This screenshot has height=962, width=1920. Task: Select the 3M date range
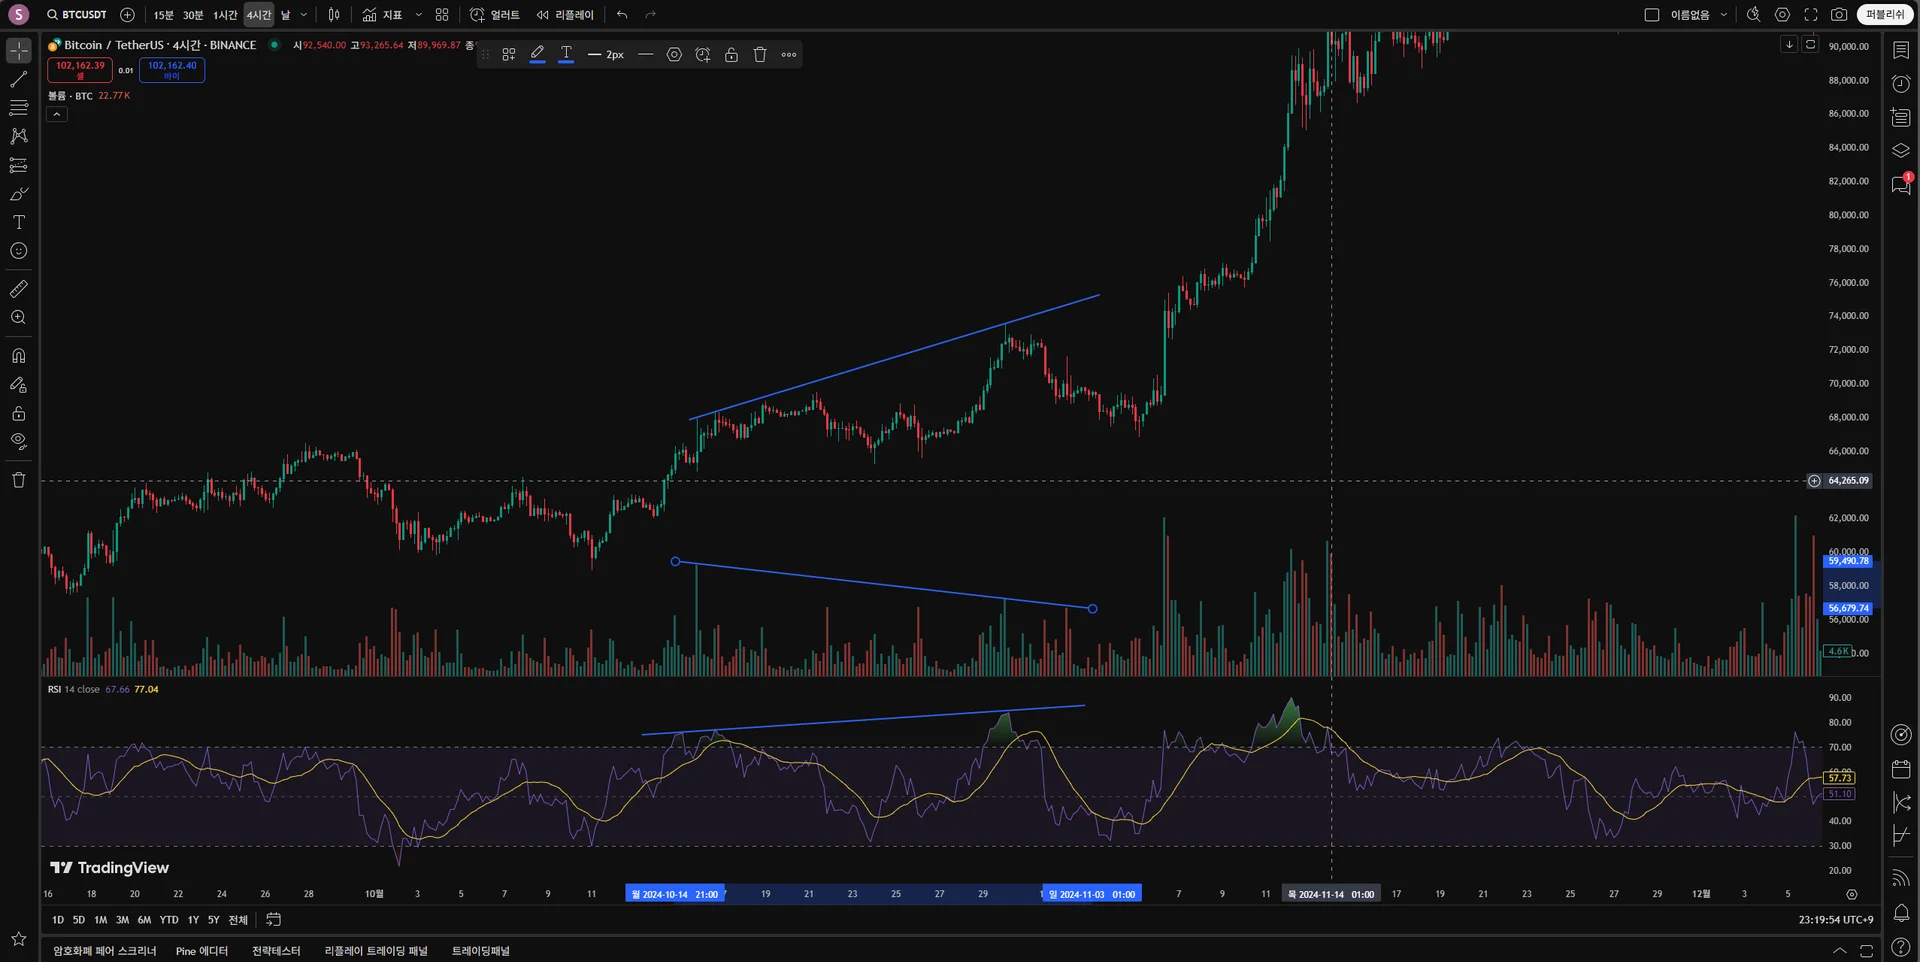[122, 920]
